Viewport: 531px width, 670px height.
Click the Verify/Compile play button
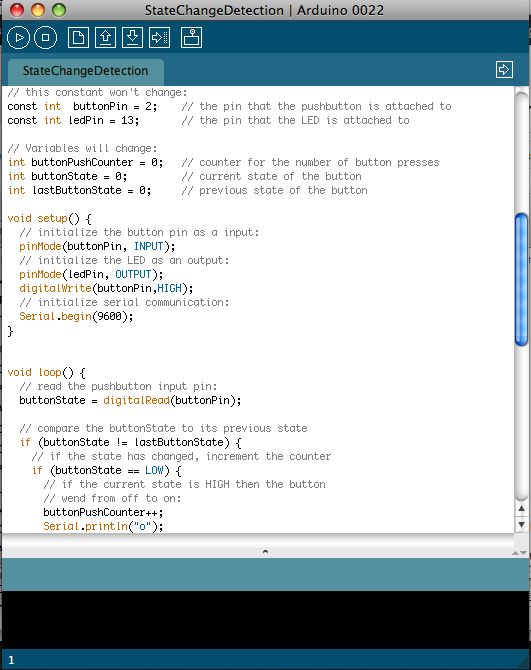click(18, 38)
